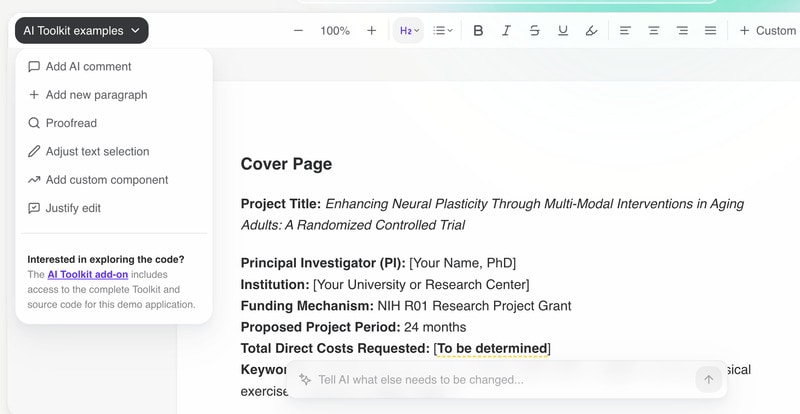Click the Custom button in toolbar
Image resolution: width=800 pixels, height=414 pixels.
tap(767, 31)
